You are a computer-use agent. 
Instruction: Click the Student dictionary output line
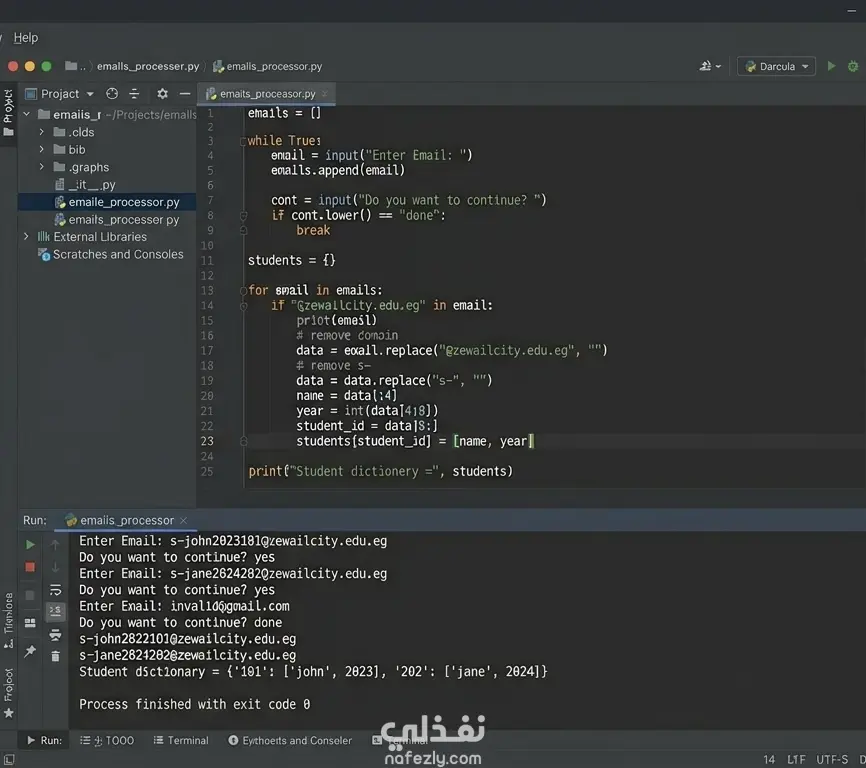[313, 672]
